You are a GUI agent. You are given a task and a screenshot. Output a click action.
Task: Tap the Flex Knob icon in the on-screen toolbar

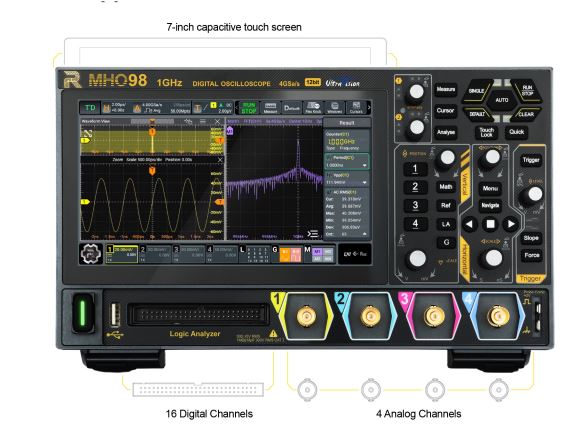313,108
